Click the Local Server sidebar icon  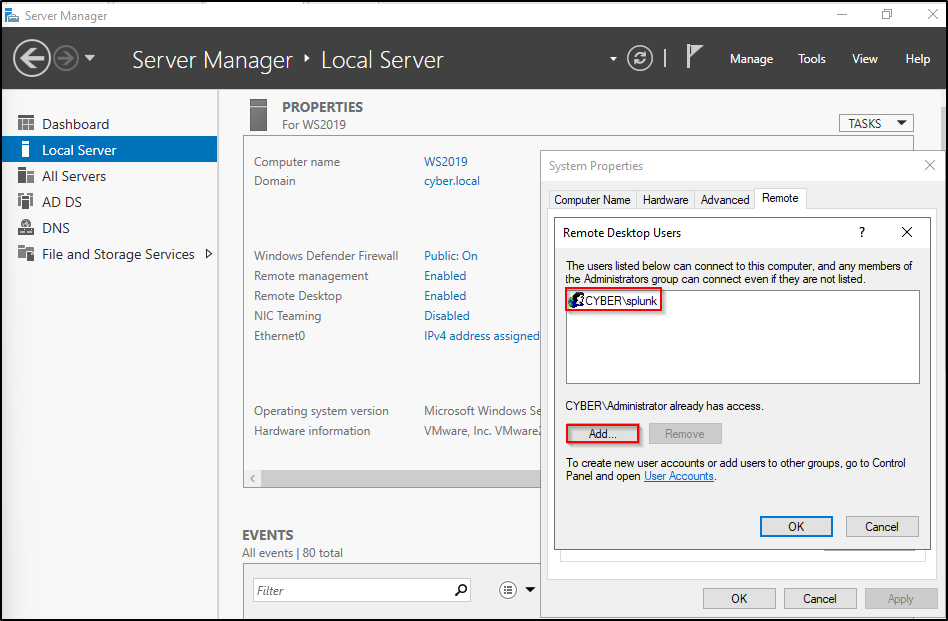click(x=25, y=149)
